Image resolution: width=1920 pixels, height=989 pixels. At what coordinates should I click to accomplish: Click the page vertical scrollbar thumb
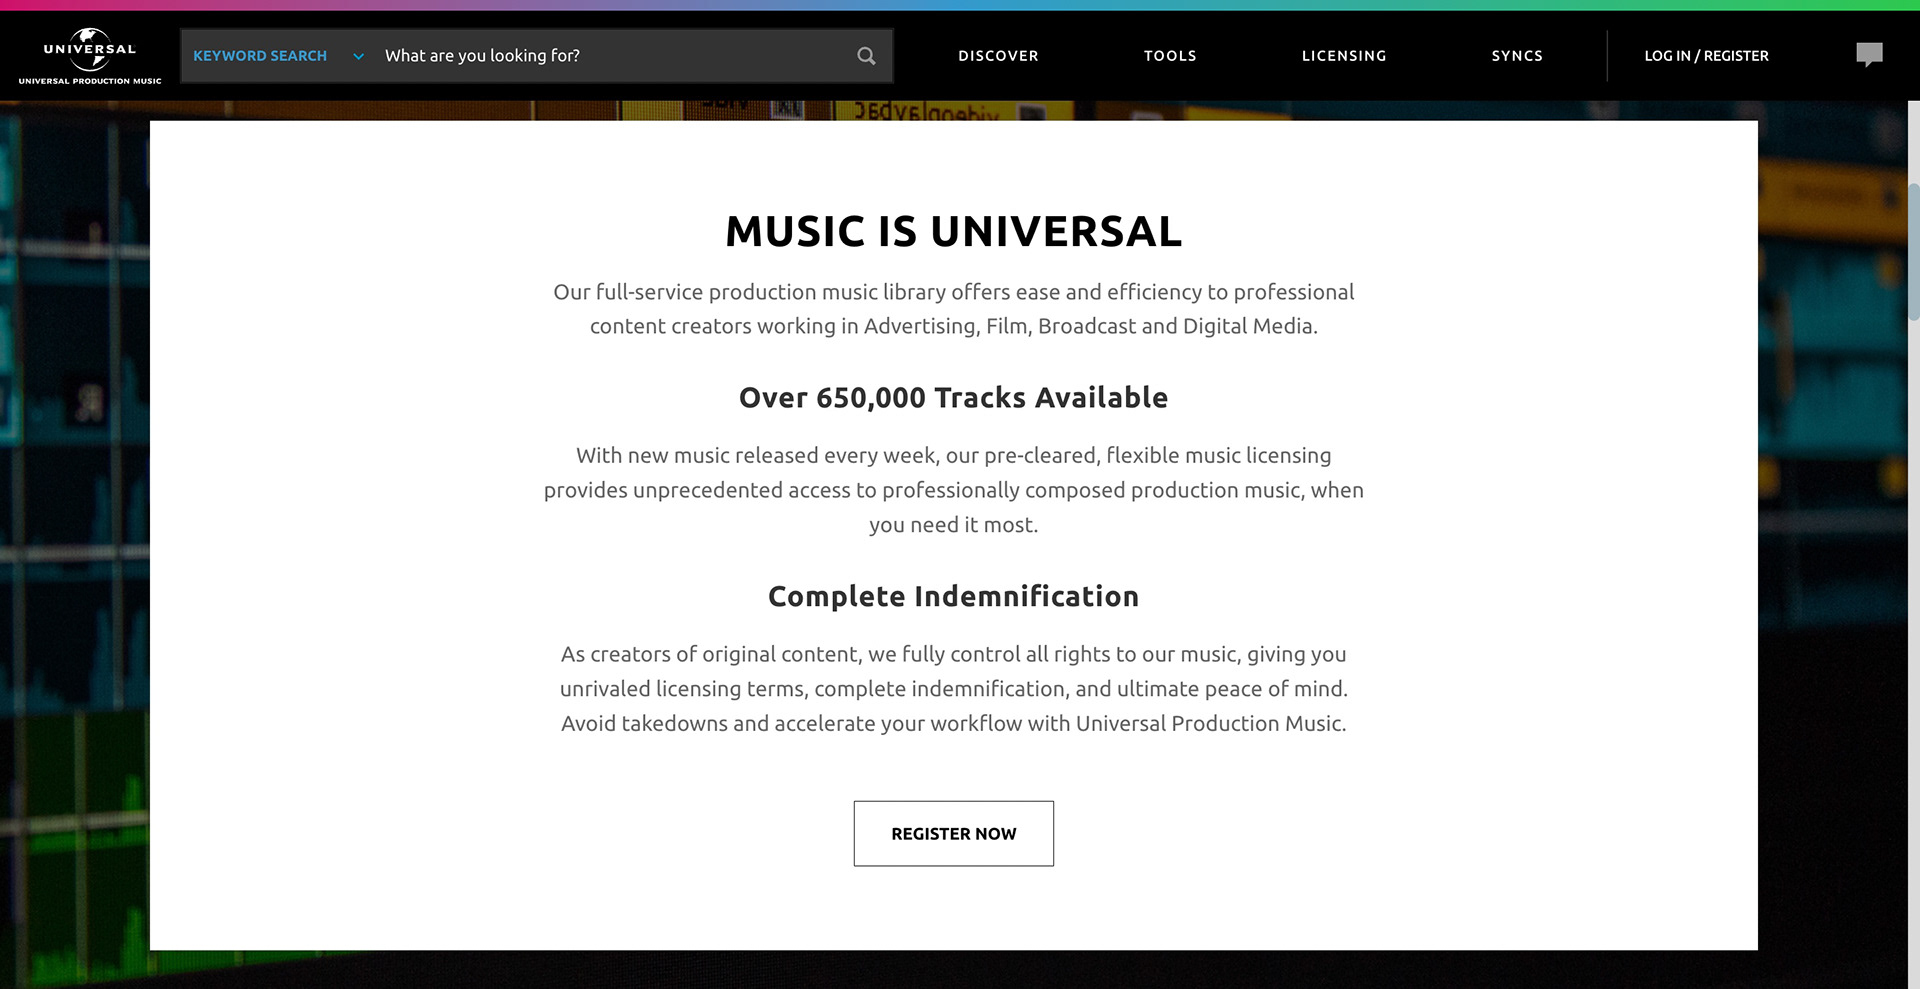[x=1914, y=252]
